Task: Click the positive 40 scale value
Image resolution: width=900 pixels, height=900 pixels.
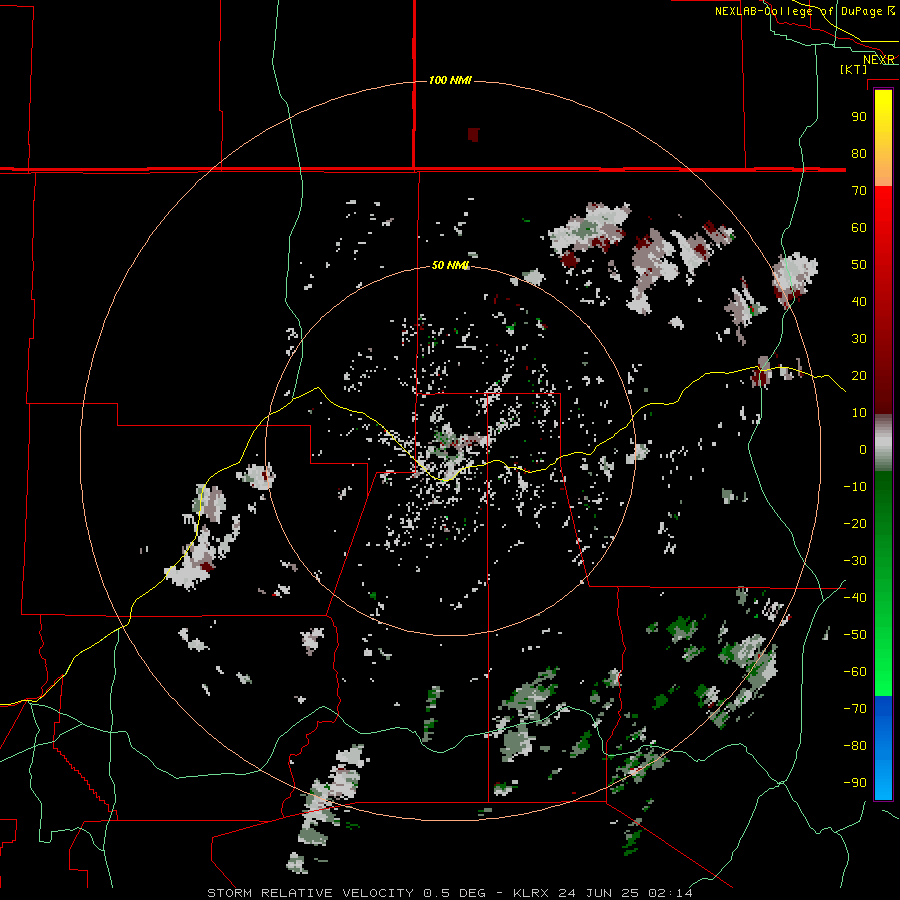Action: [859, 302]
